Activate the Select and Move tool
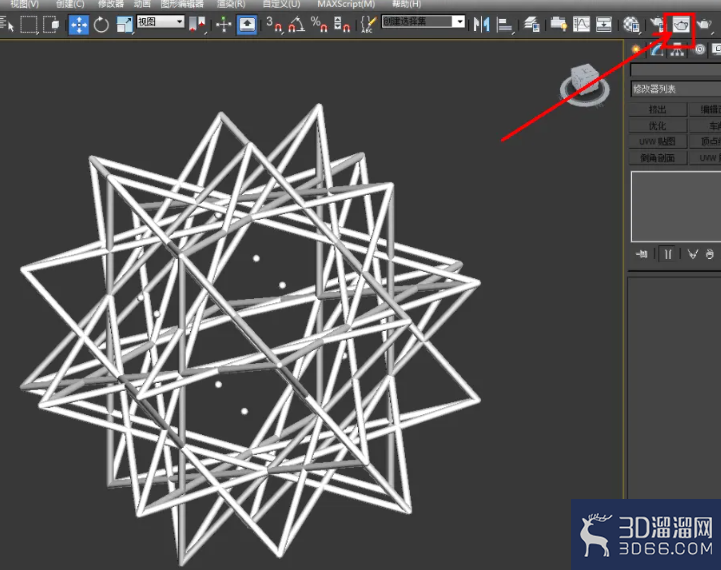The image size is (721, 570). [x=79, y=24]
